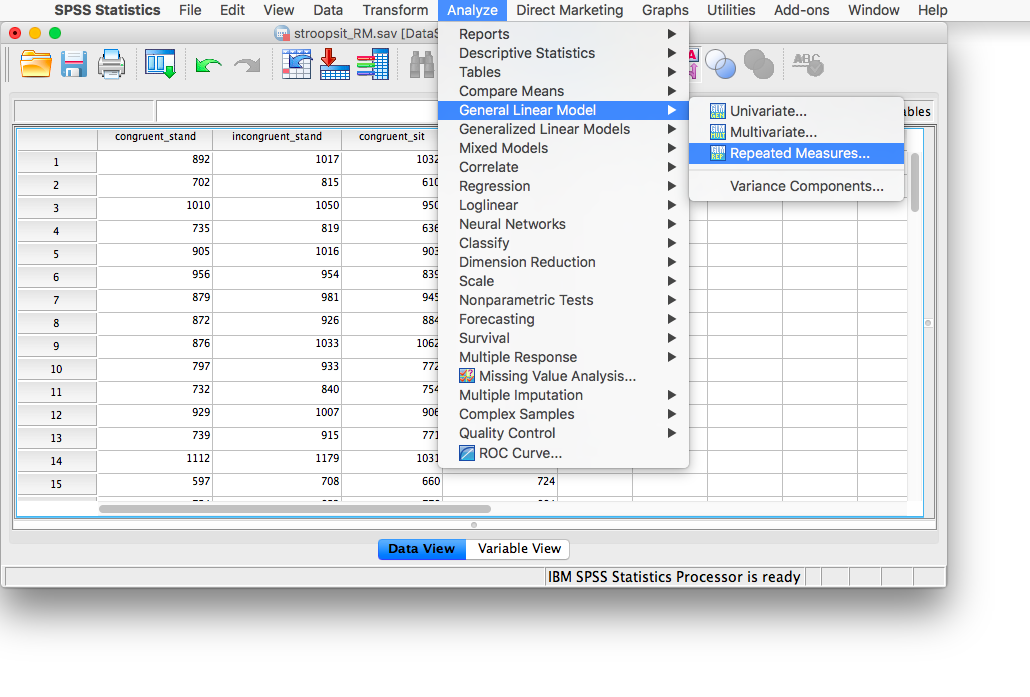
Task: Select row header 1
Action: (x=56, y=162)
